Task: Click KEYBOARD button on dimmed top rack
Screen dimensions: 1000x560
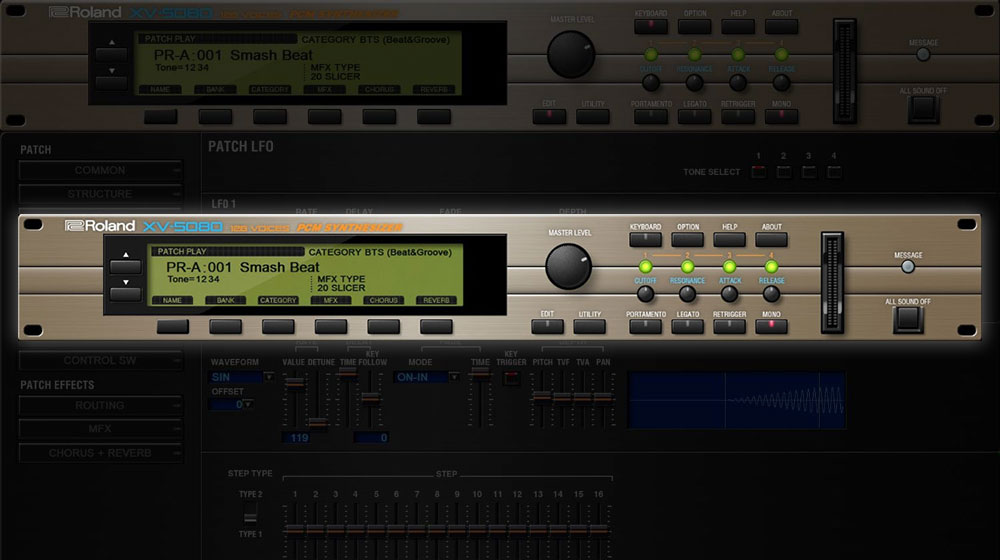Action: pos(651,27)
